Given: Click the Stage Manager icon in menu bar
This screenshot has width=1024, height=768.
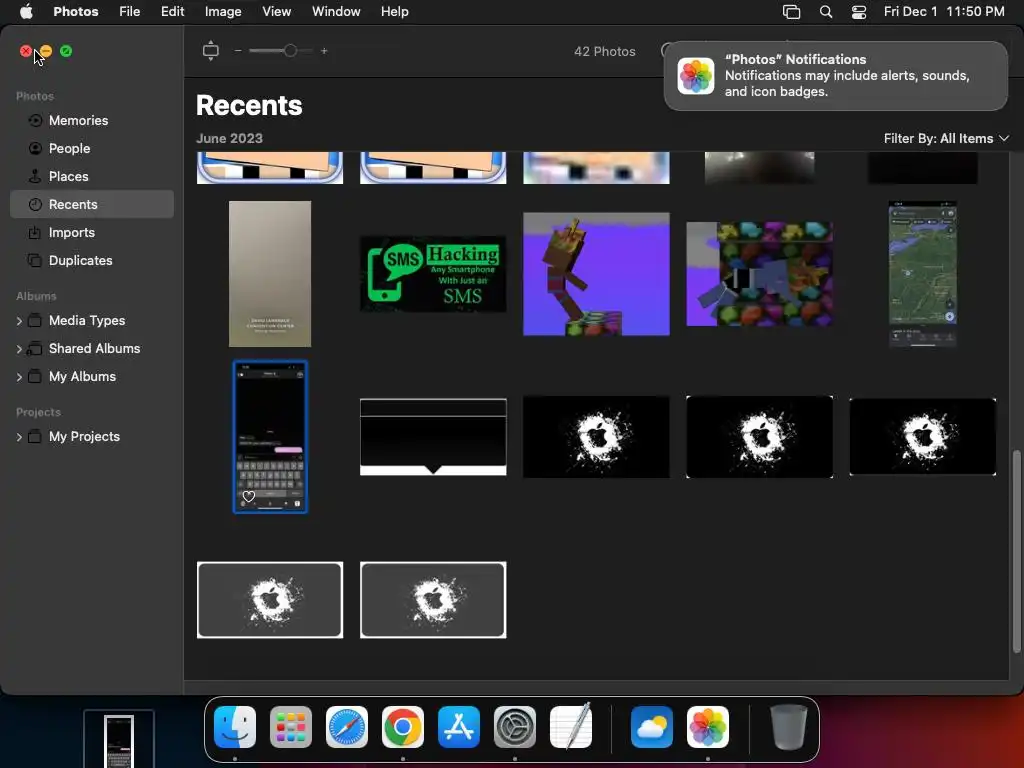Looking at the screenshot, I should click(x=791, y=12).
